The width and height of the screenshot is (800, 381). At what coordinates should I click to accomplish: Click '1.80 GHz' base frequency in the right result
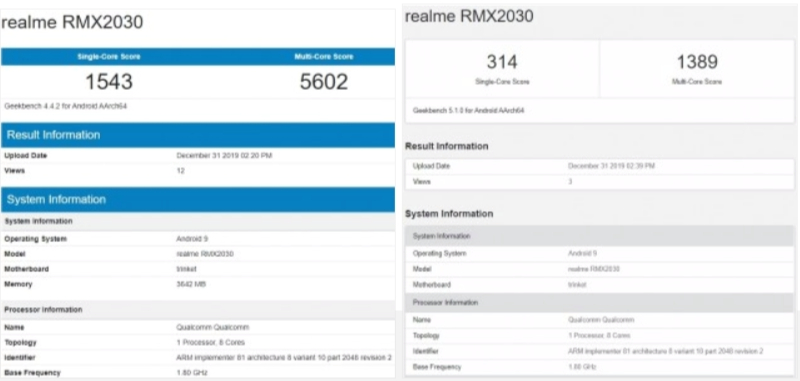point(582,367)
